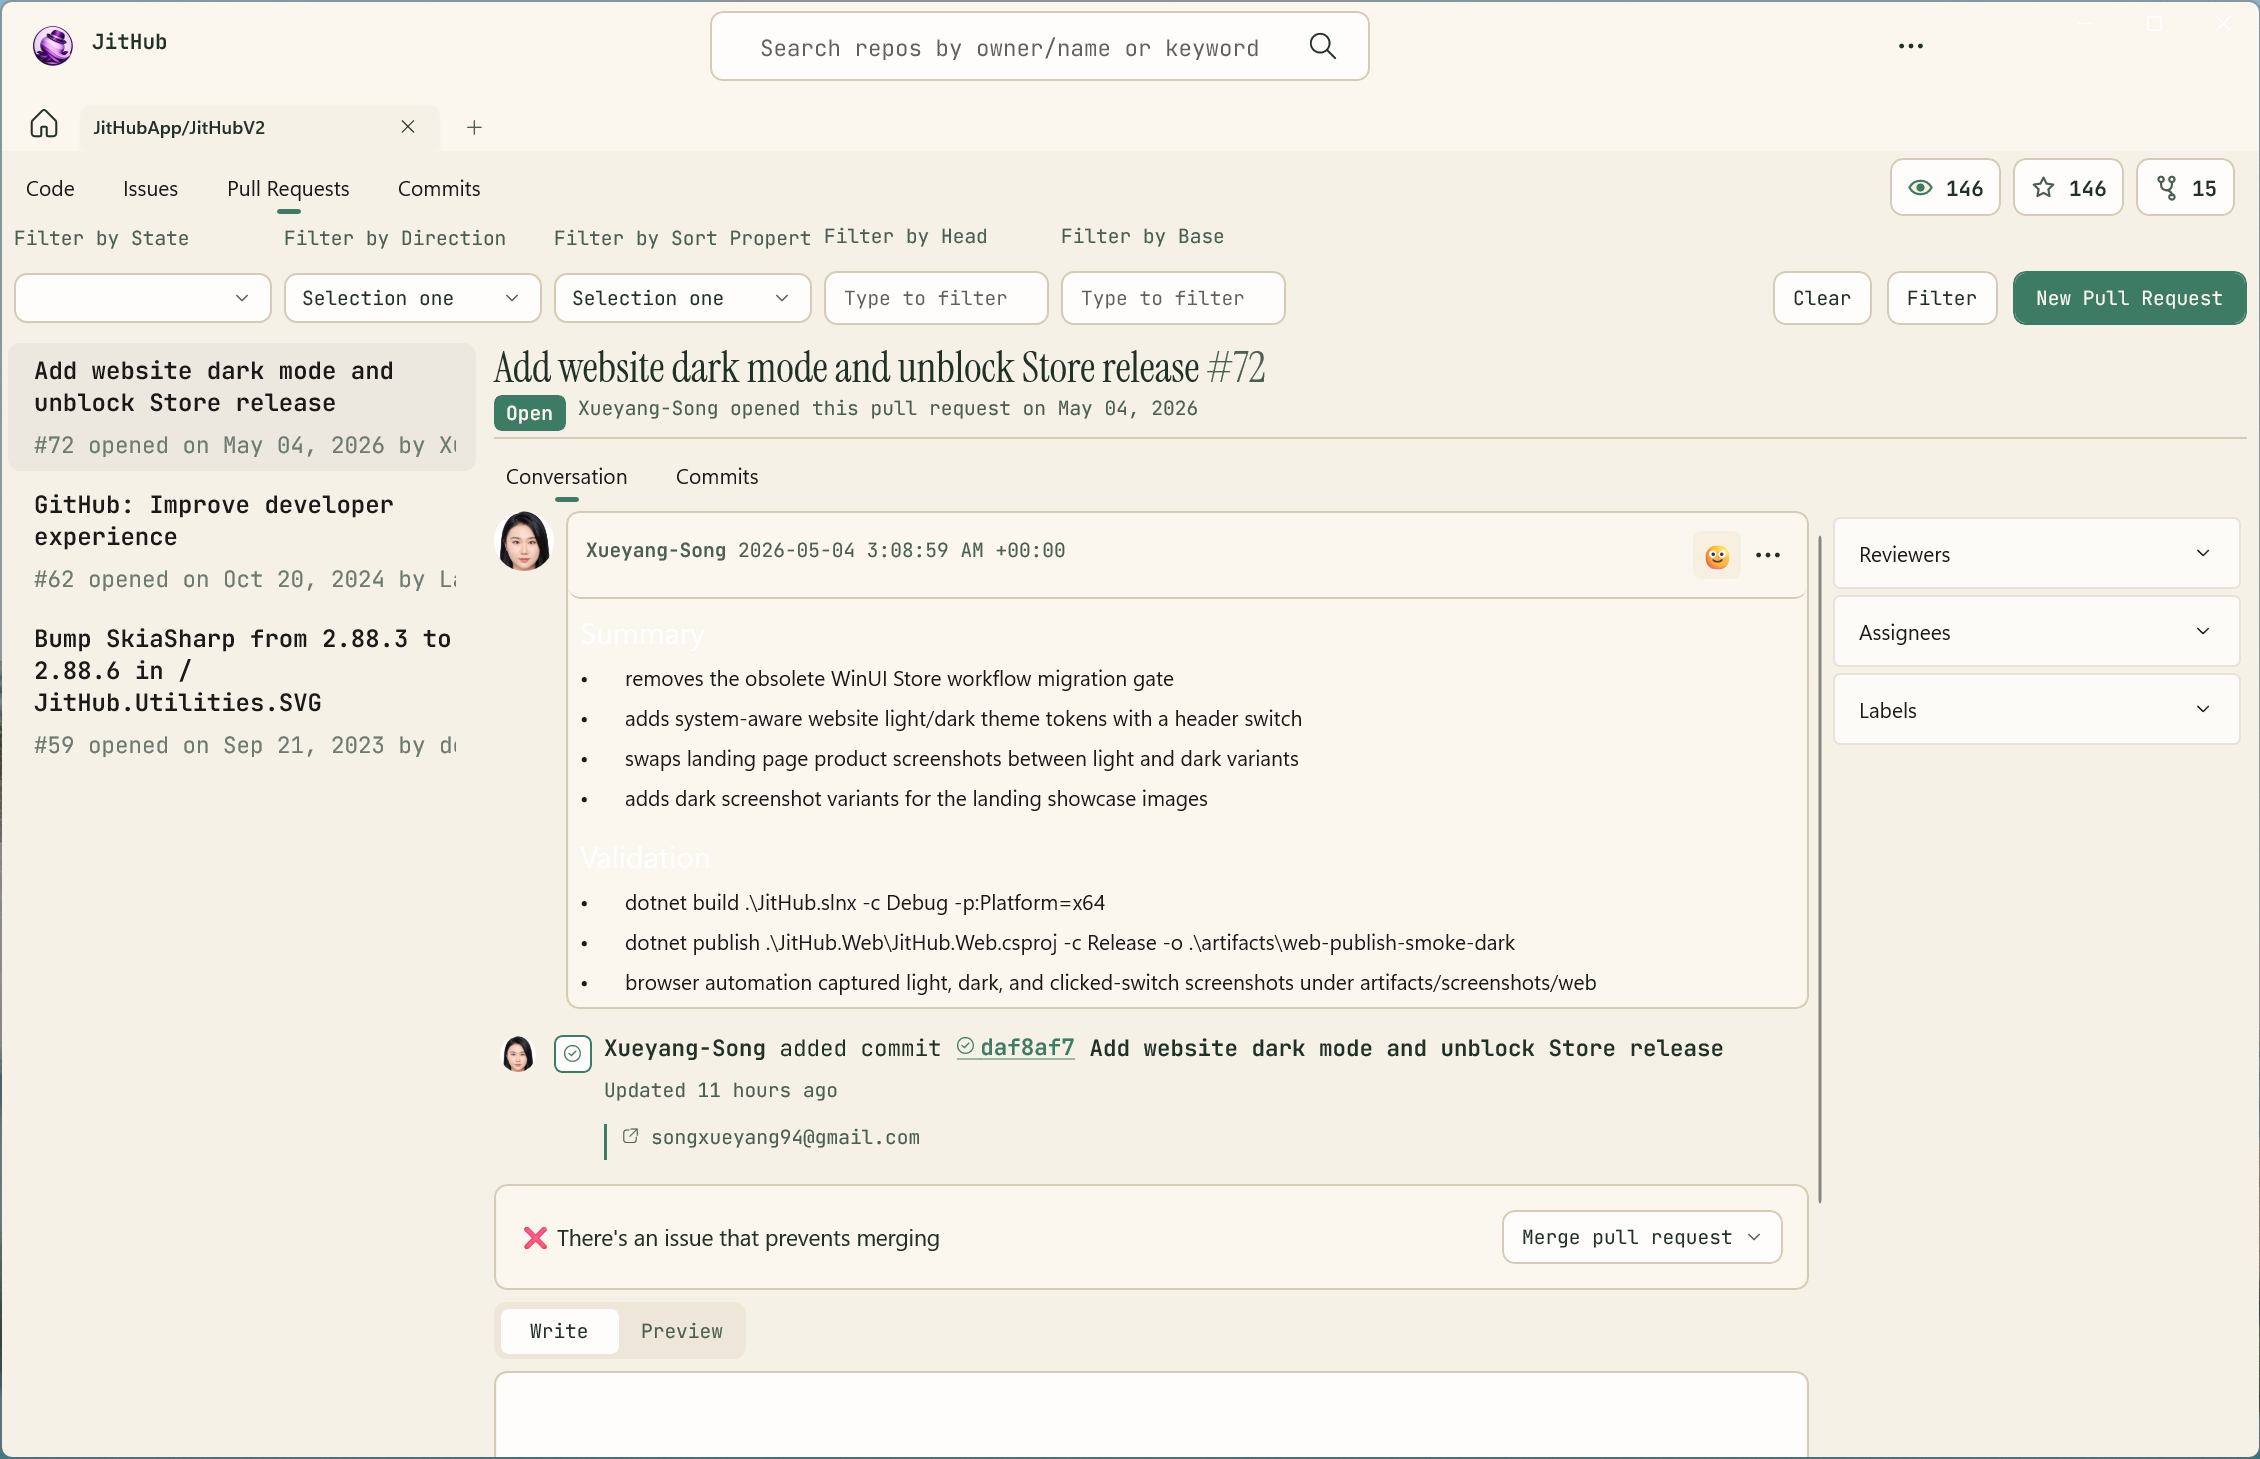
Task: Open Merge pull request dropdown
Action: (x=1642, y=1237)
